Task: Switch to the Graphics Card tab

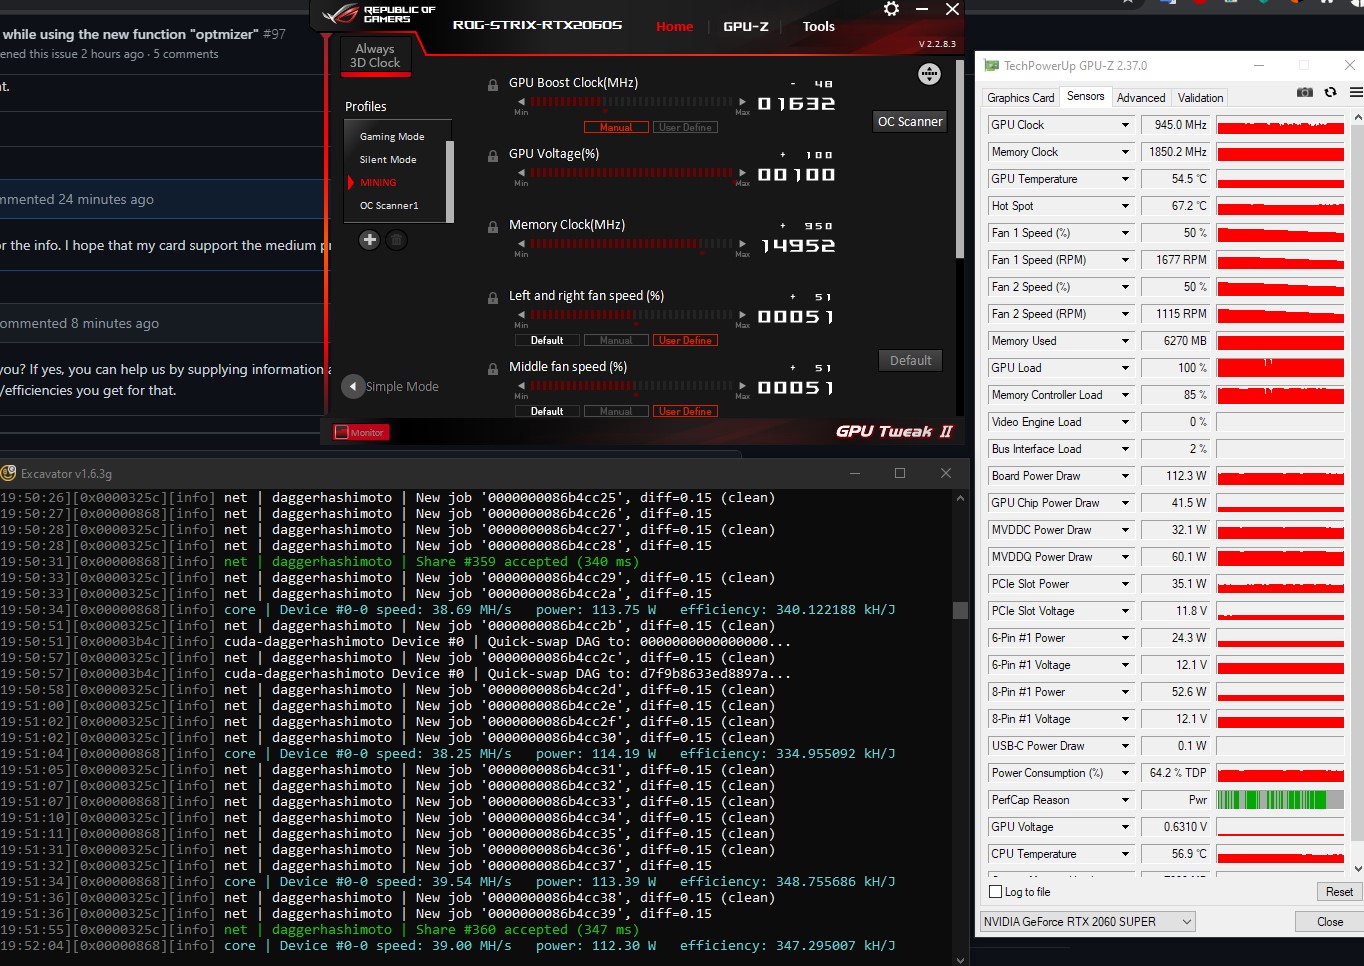Action: [x=1020, y=97]
